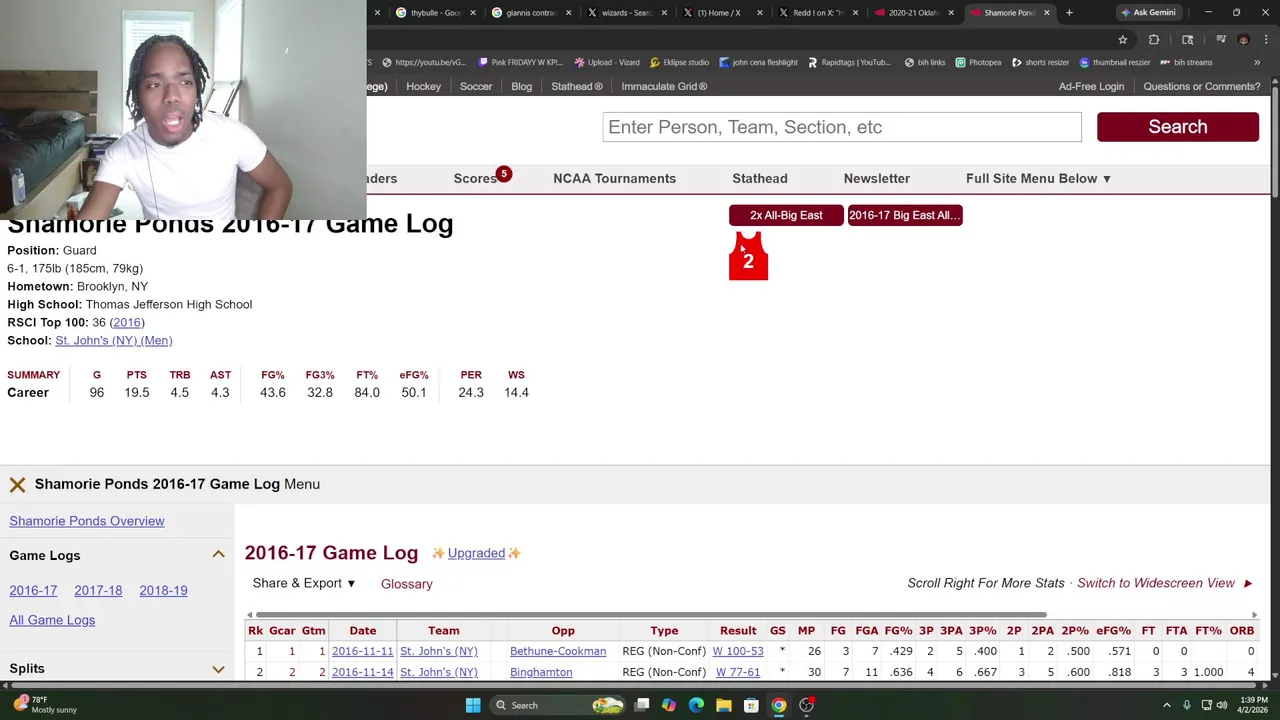Click the Chrome icon in the taskbar
Viewport: 1280px width, 720px height.
pyautogui.click(x=778, y=705)
